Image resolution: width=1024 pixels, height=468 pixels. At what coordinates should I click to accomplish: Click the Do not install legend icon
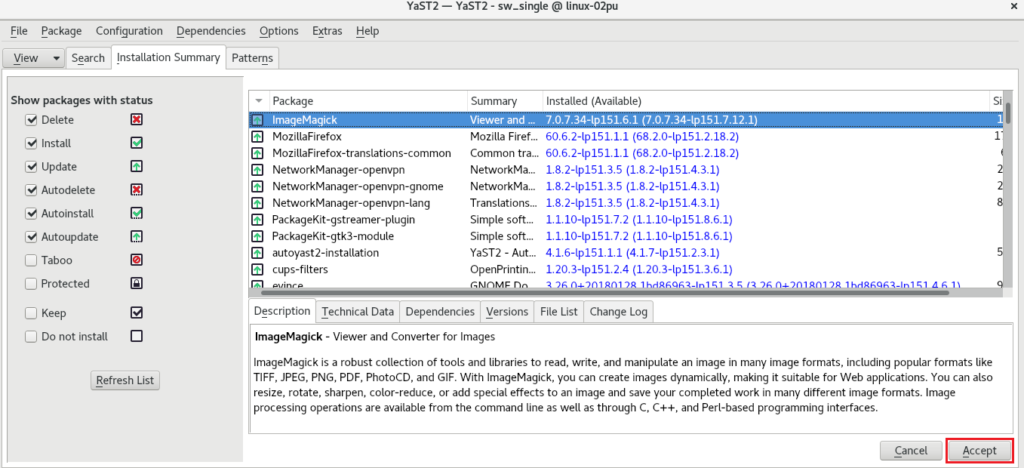click(136, 336)
